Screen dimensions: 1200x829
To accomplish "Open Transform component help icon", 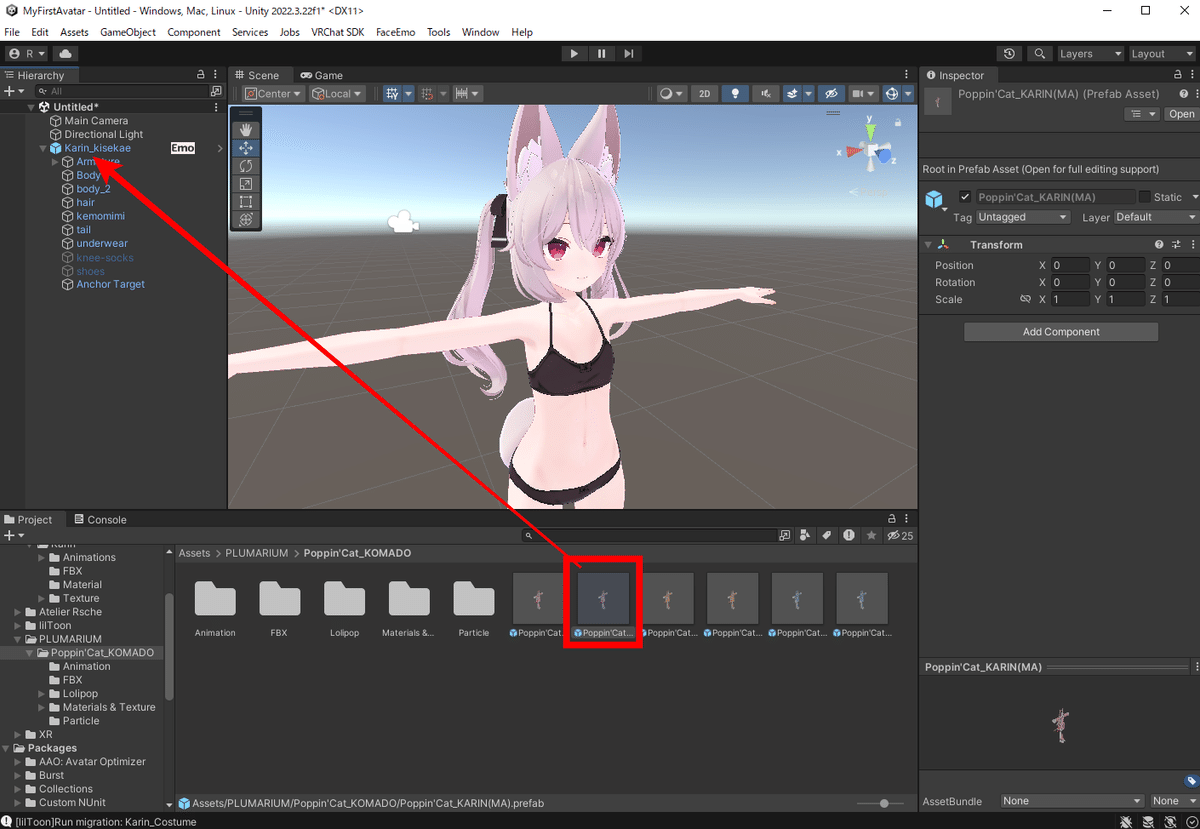I will click(1159, 244).
